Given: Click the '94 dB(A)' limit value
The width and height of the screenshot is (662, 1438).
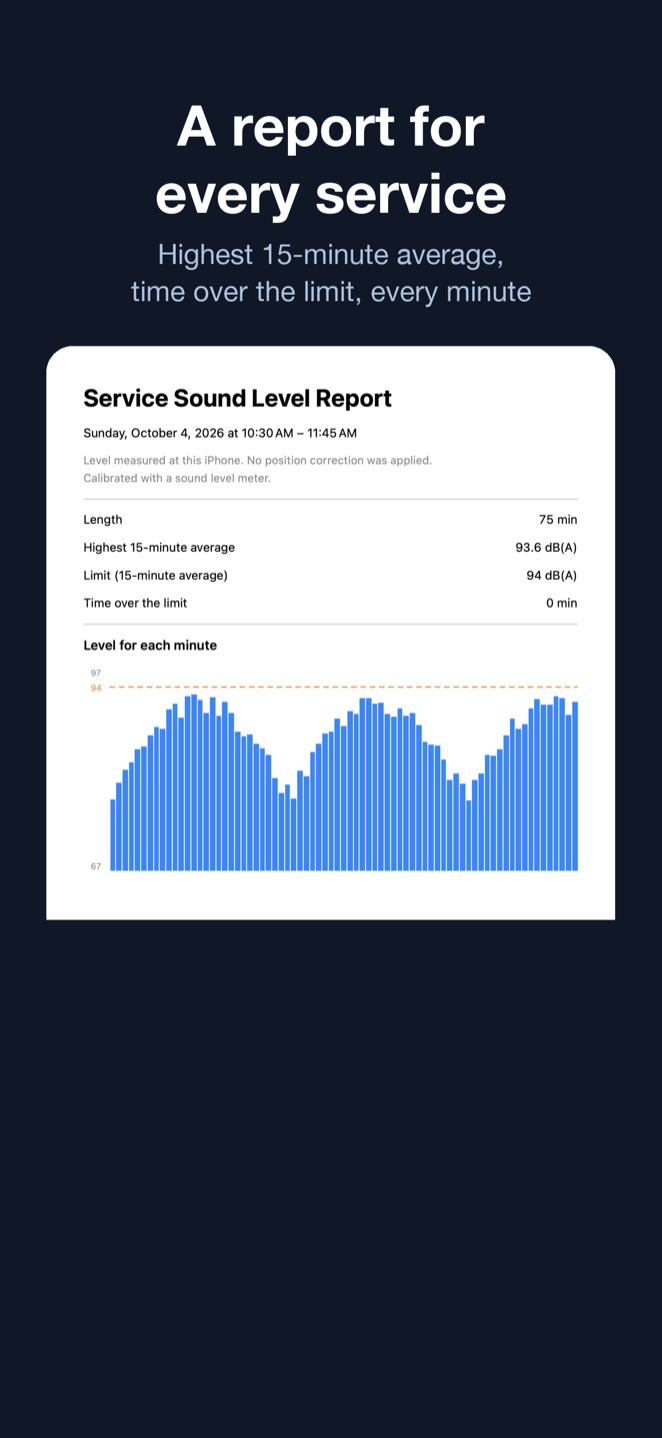Looking at the screenshot, I should coord(552,576).
